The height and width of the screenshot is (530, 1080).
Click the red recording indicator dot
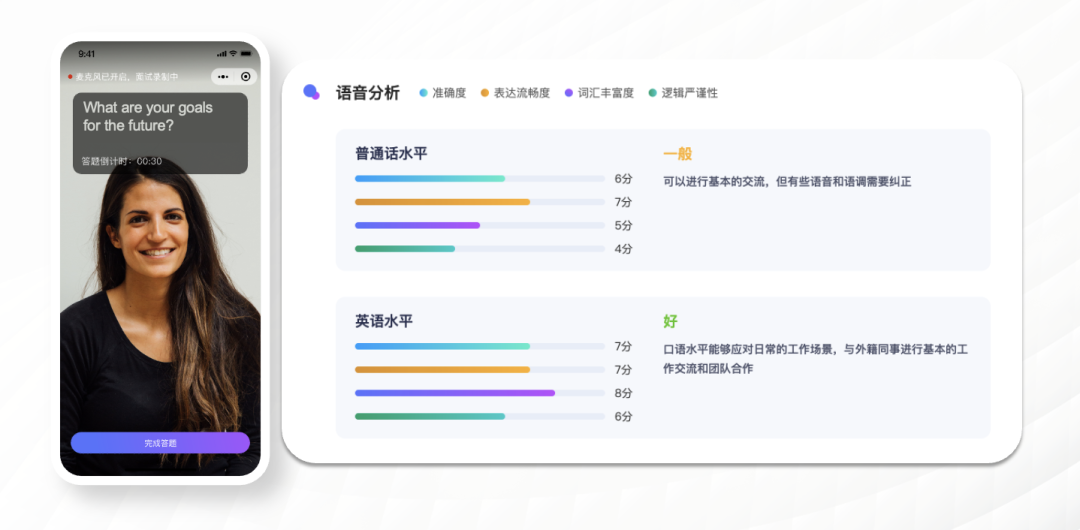70,77
